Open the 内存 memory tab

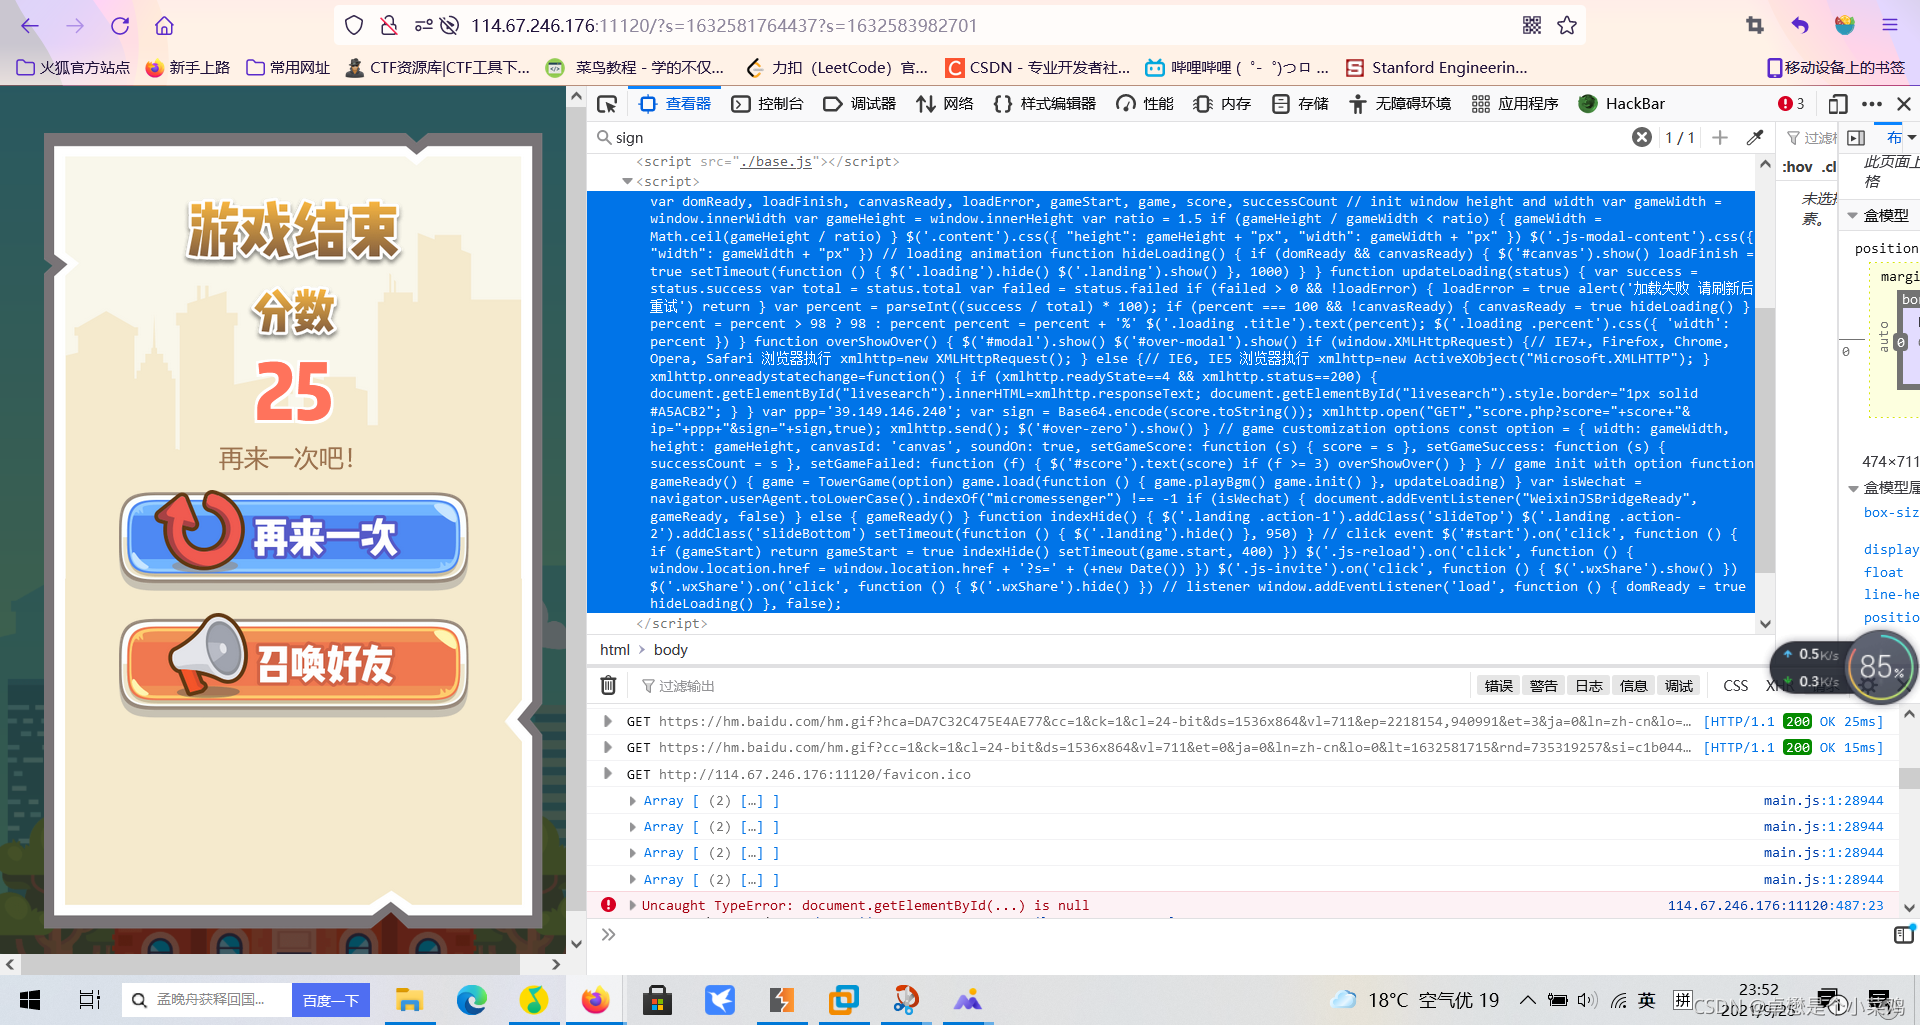pyautogui.click(x=1222, y=104)
